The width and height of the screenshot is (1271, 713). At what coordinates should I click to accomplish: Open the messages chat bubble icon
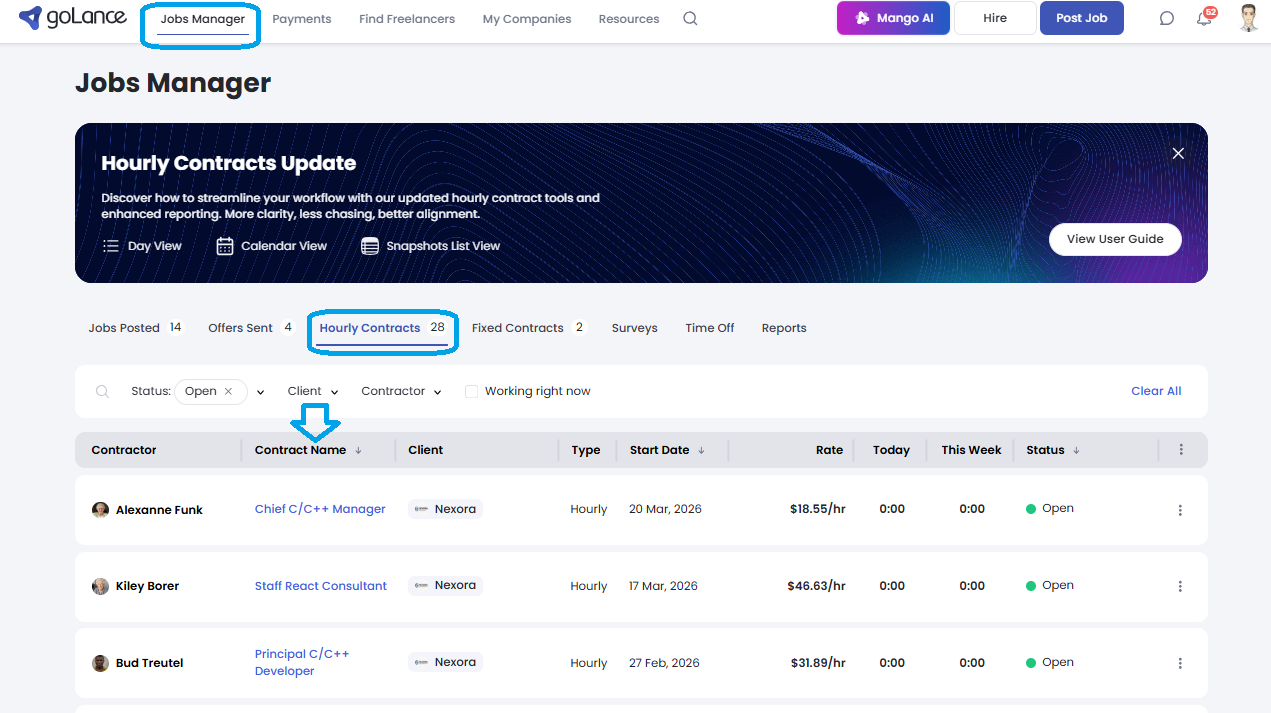pyautogui.click(x=1166, y=19)
